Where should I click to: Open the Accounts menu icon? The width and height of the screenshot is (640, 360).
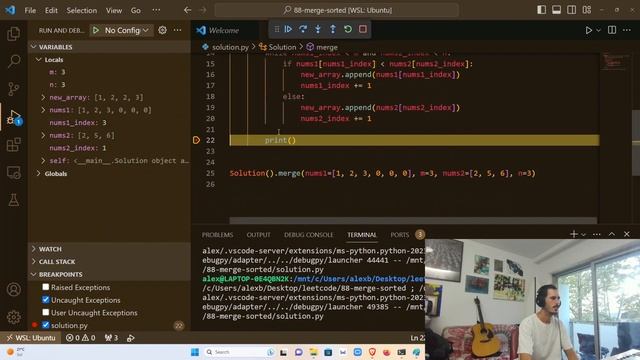coord(13,289)
